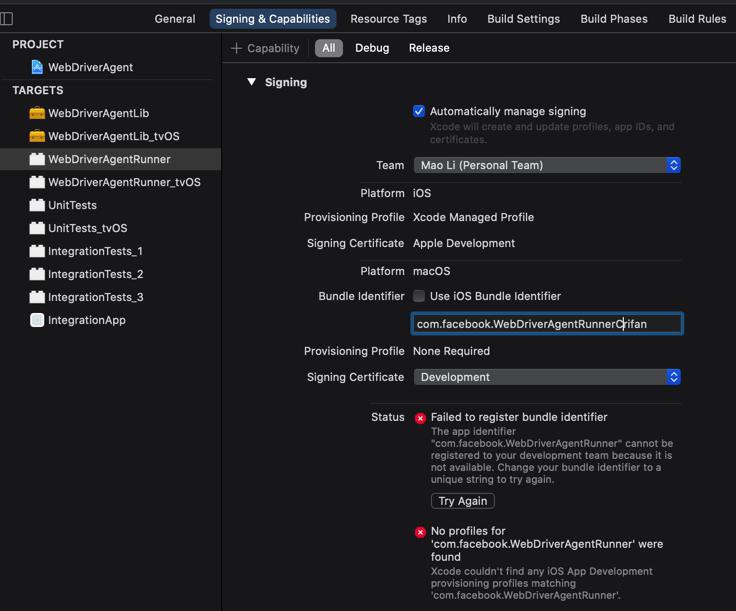The height and width of the screenshot is (611, 736).
Task: Select WebDriverAgentRunner_tvOS target name
Action: [124, 182]
